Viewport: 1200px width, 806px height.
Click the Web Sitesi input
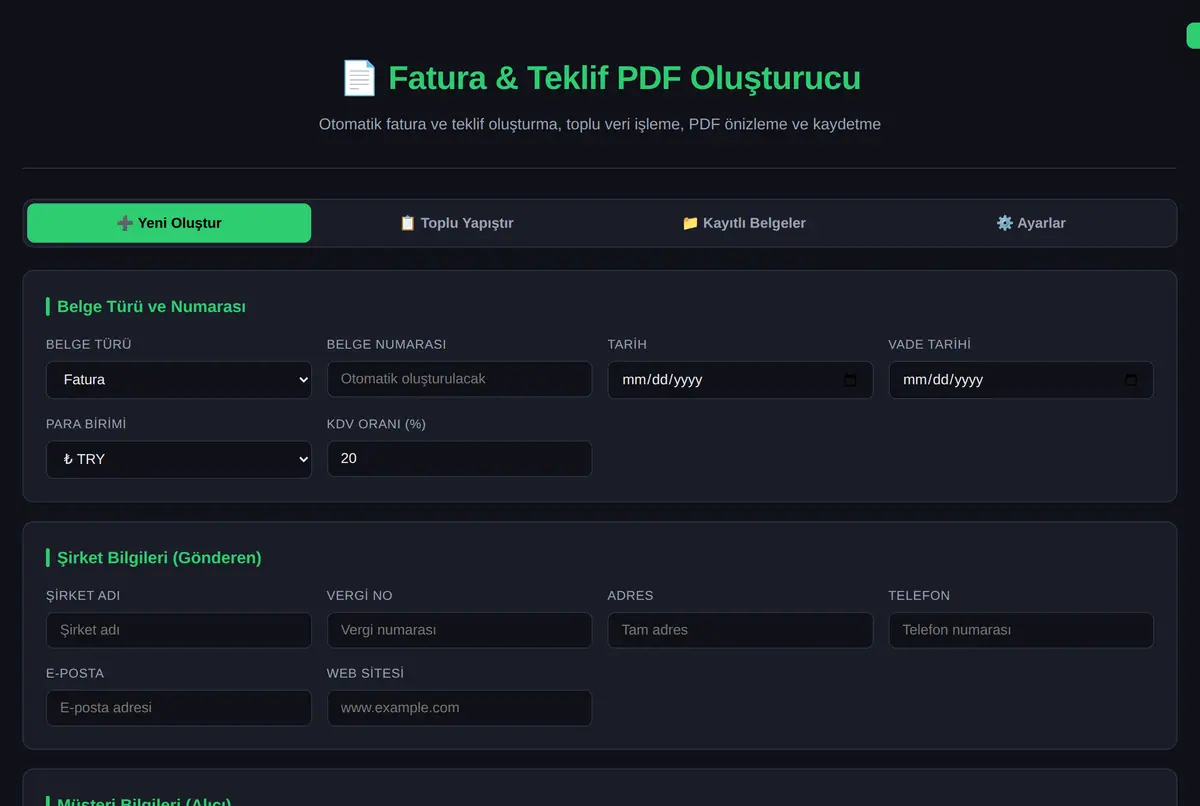pos(460,708)
